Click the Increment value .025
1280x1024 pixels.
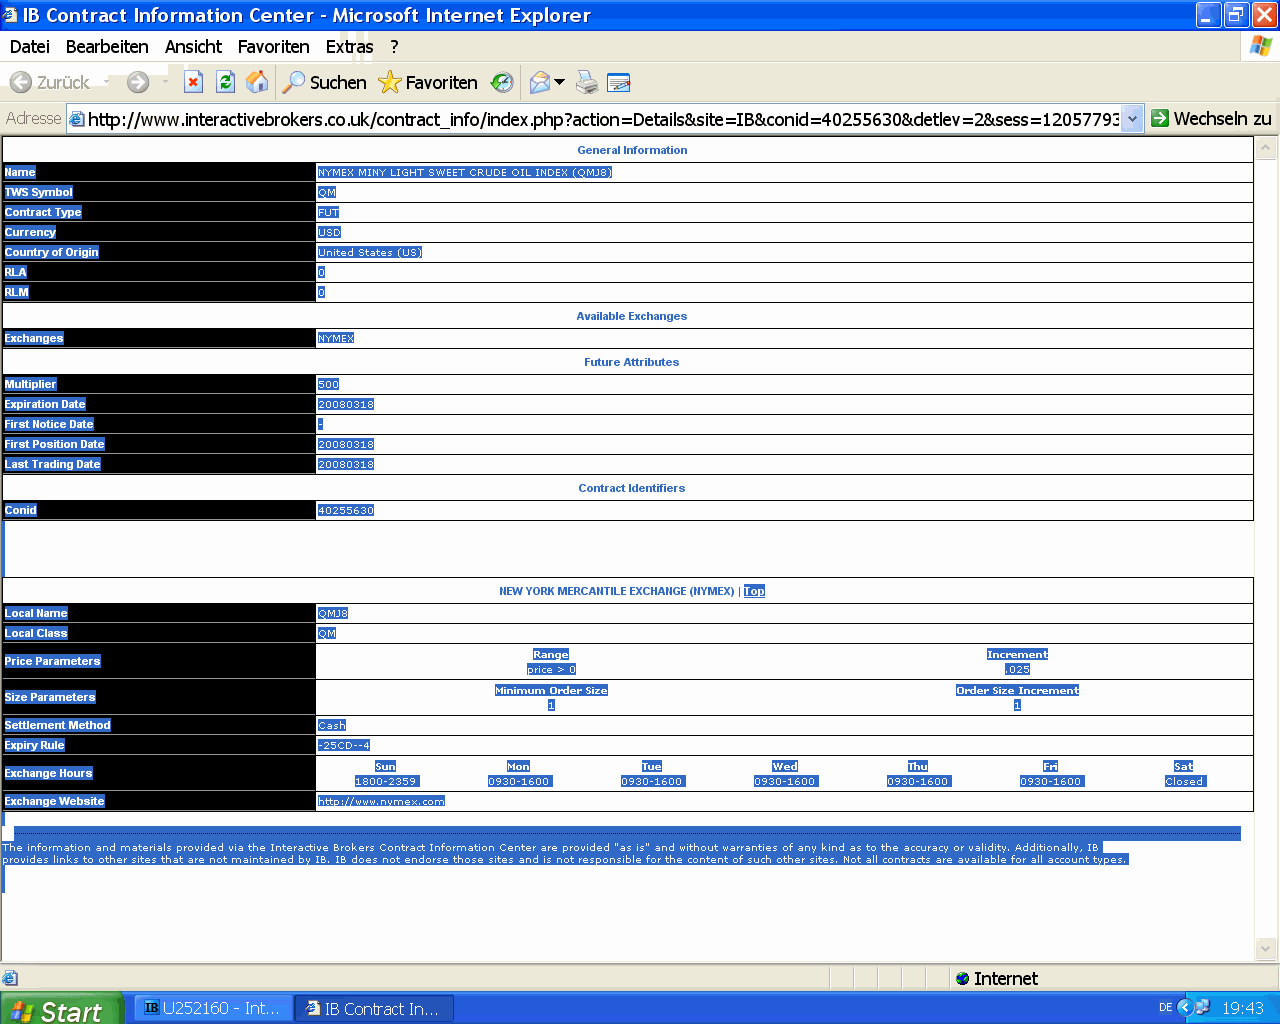(1017, 669)
